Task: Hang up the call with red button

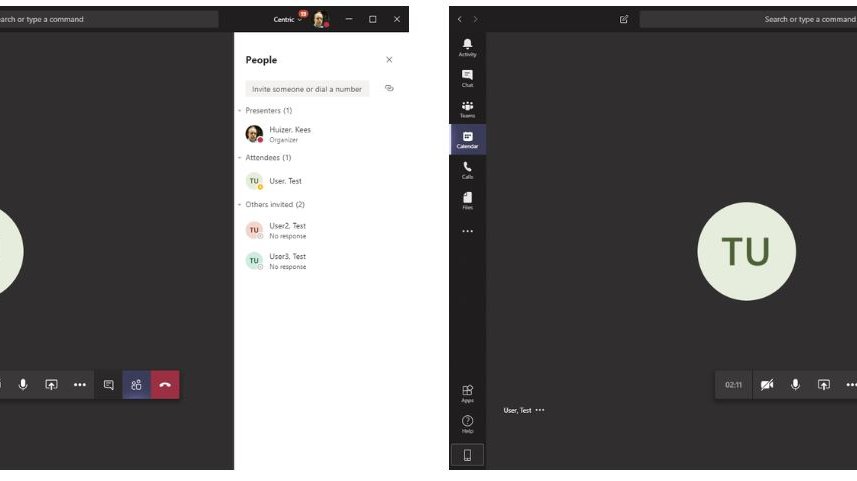Action: tap(165, 385)
